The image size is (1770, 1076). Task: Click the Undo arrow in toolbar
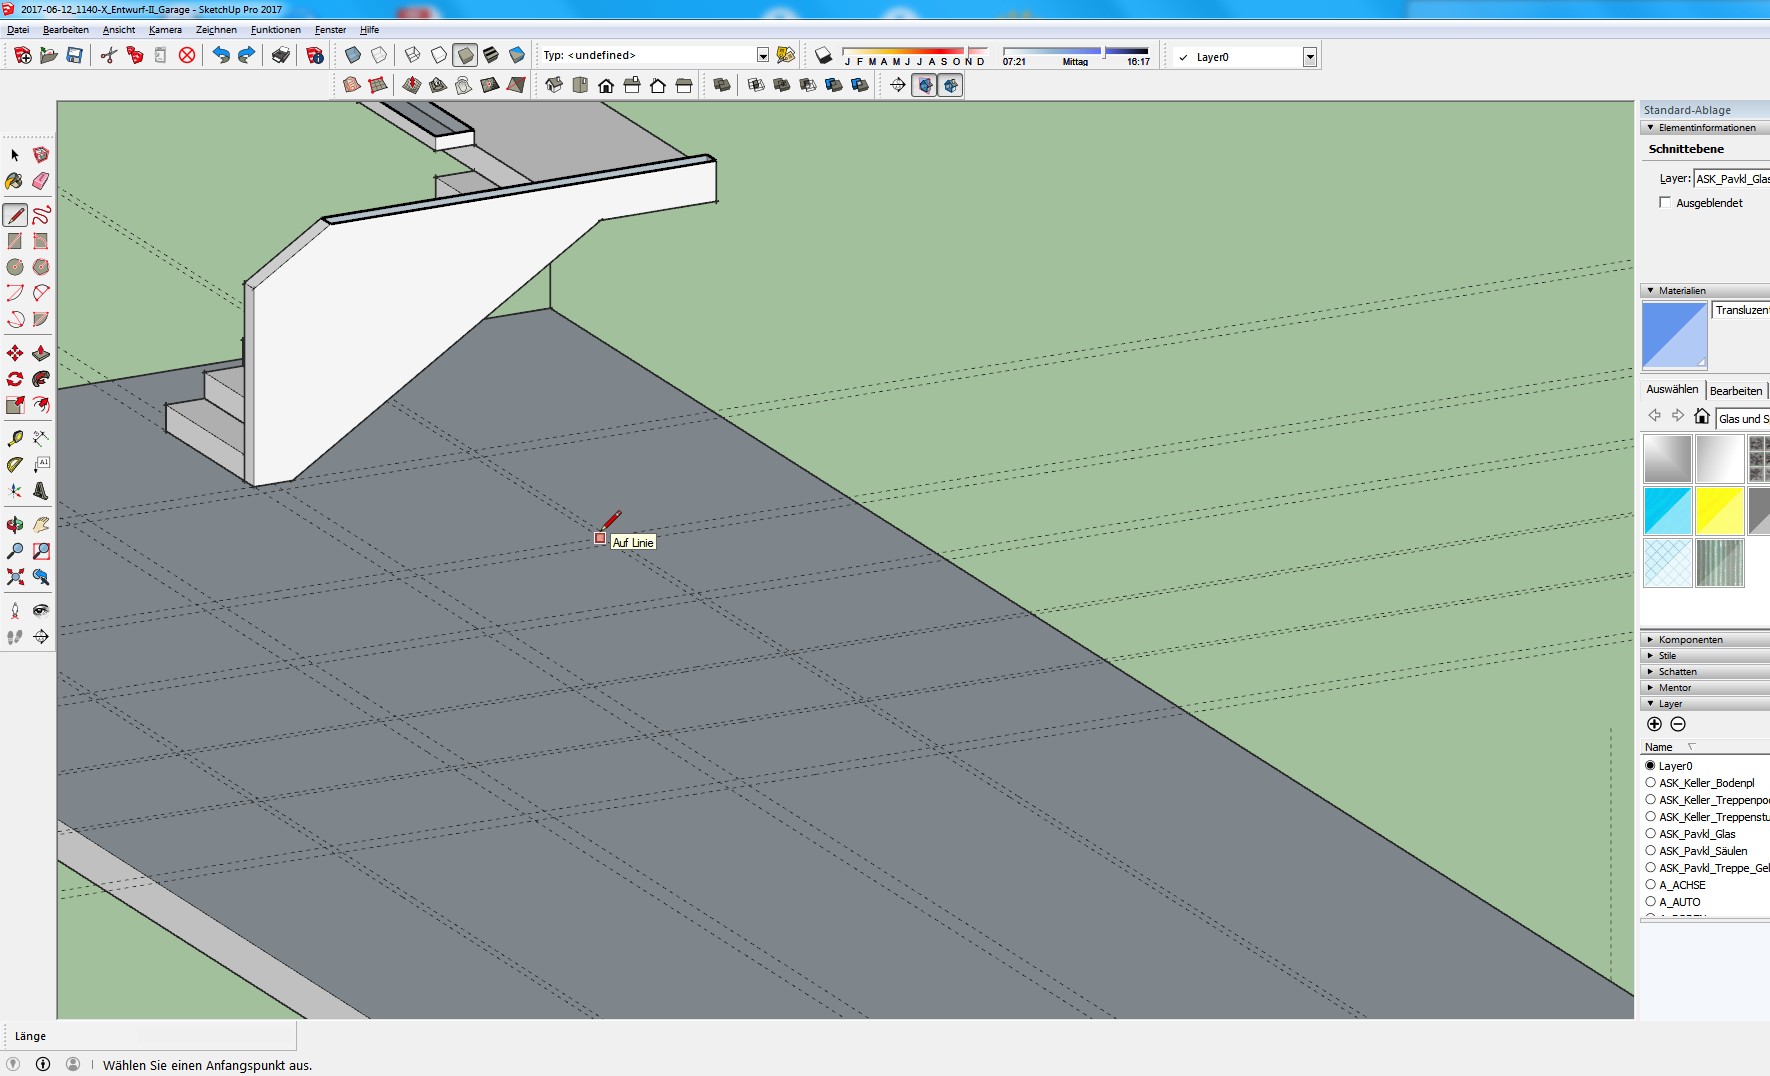tap(221, 55)
